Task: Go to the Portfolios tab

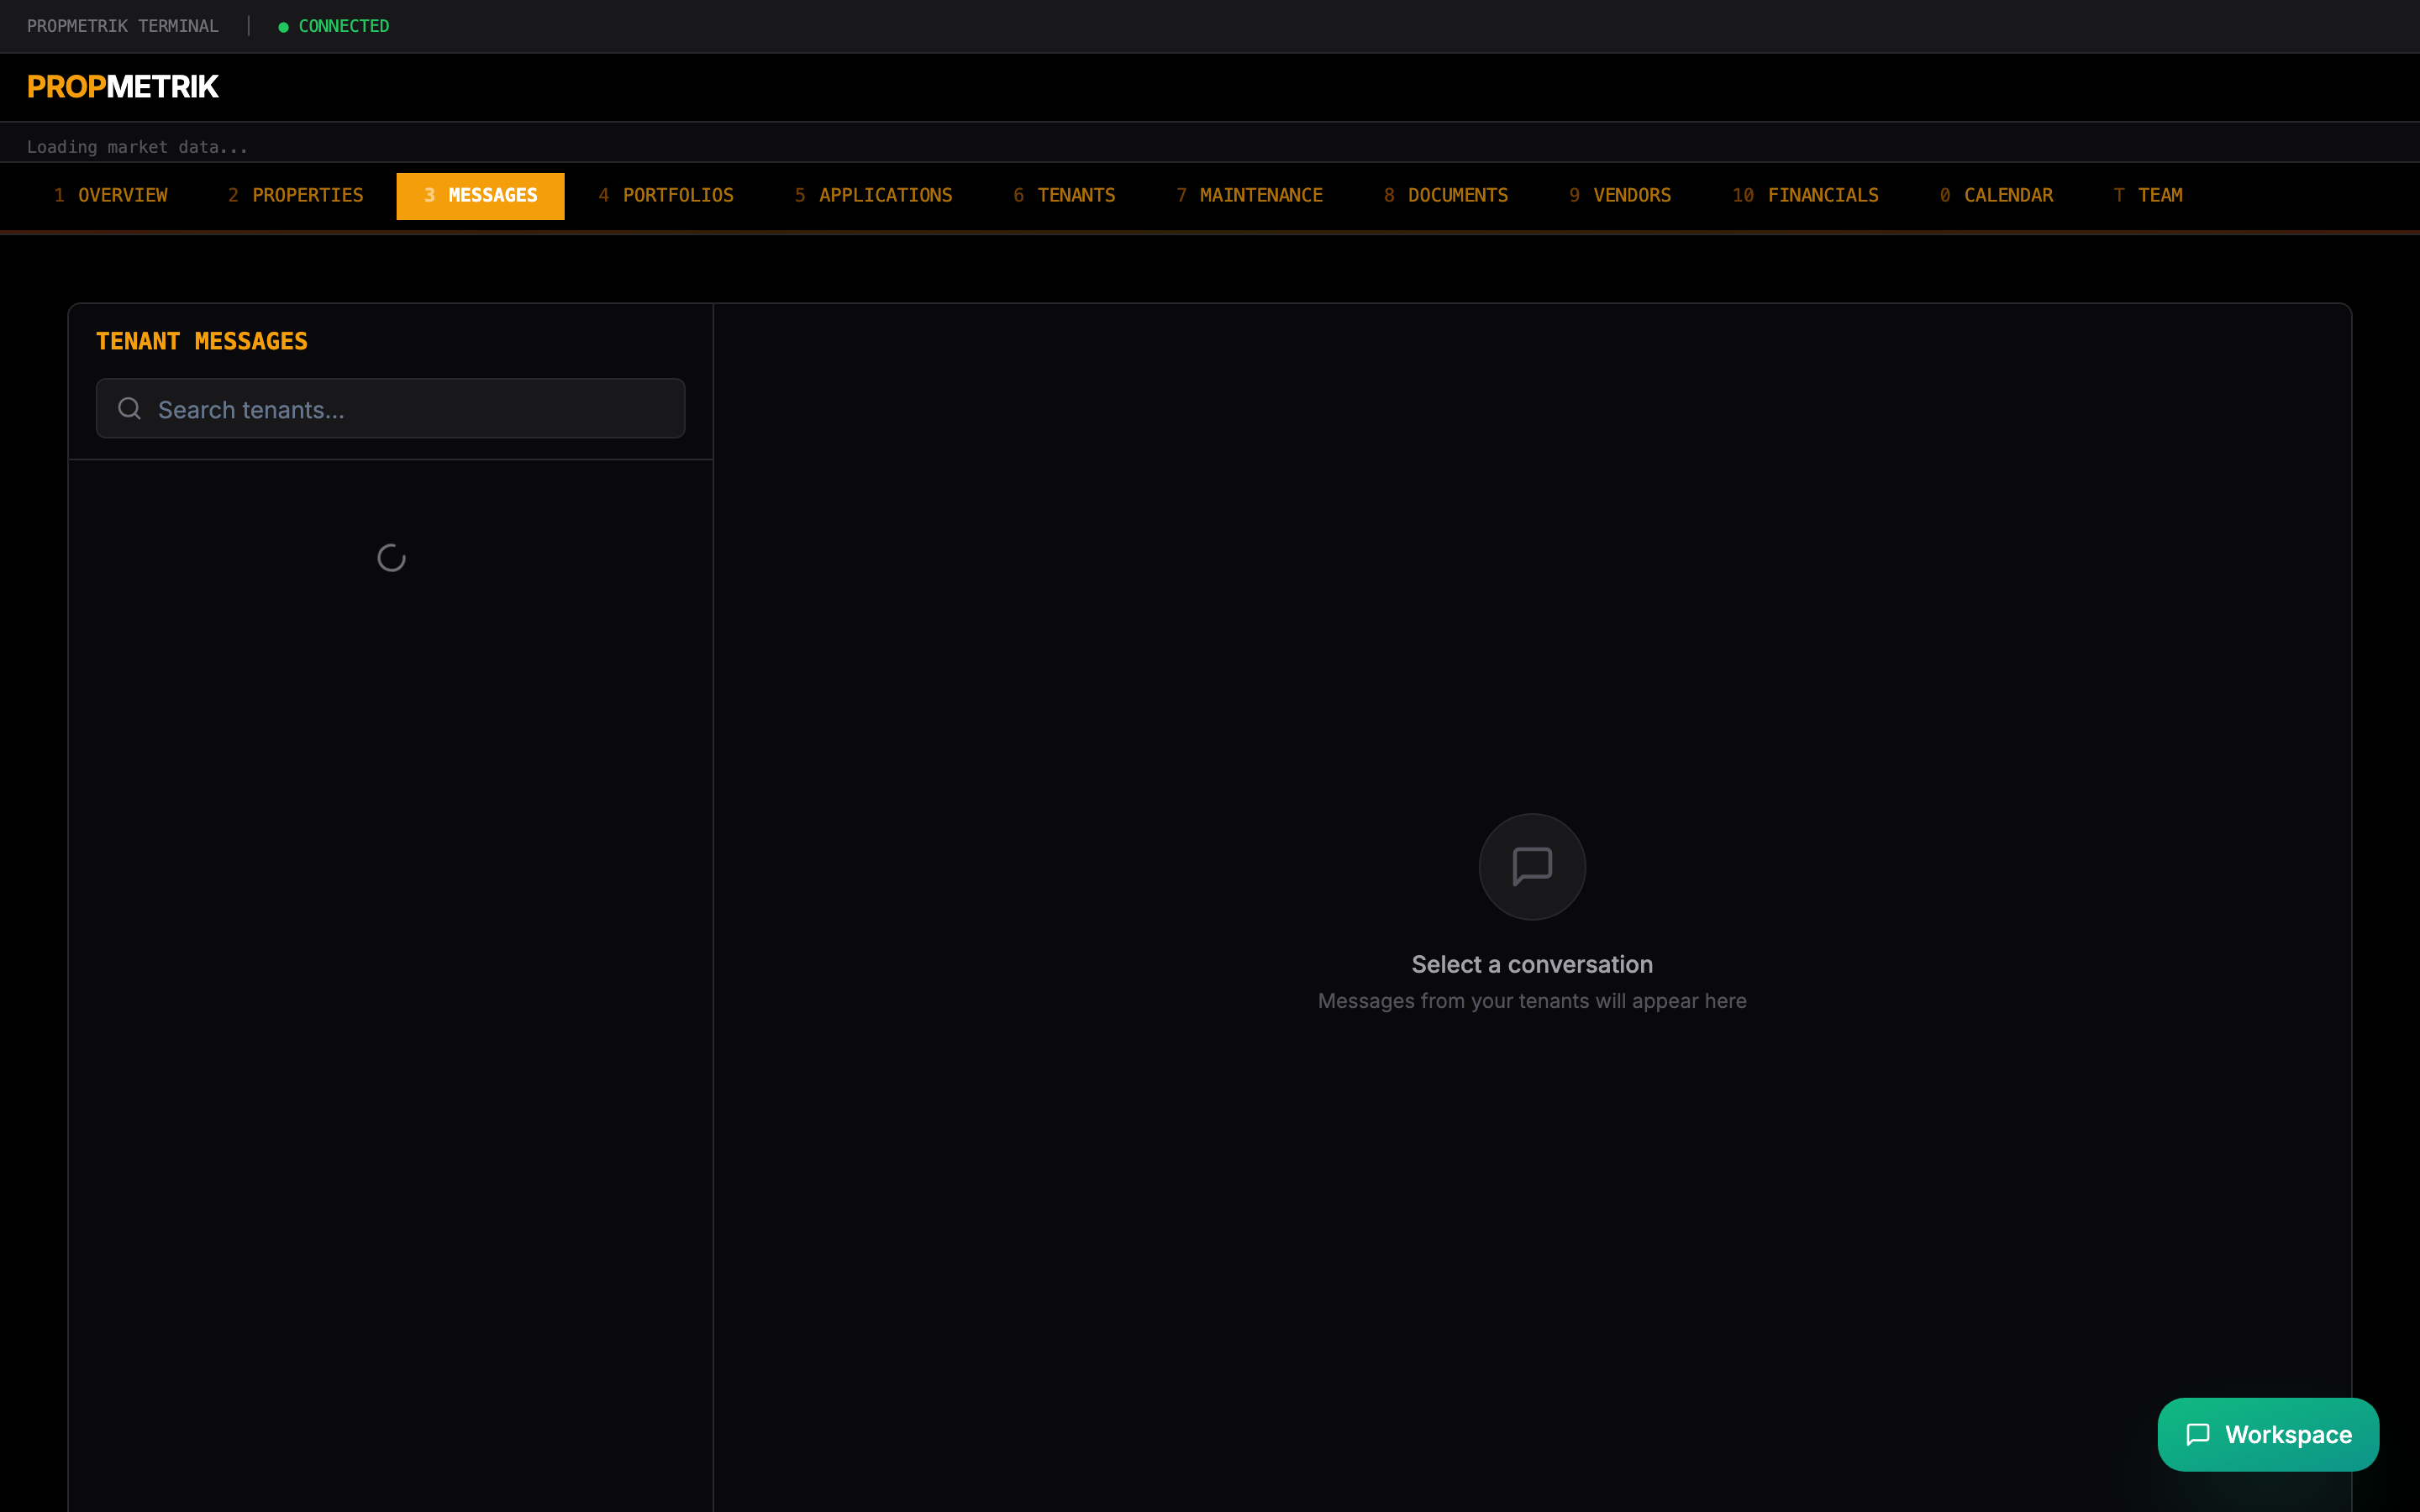Action: [666, 196]
